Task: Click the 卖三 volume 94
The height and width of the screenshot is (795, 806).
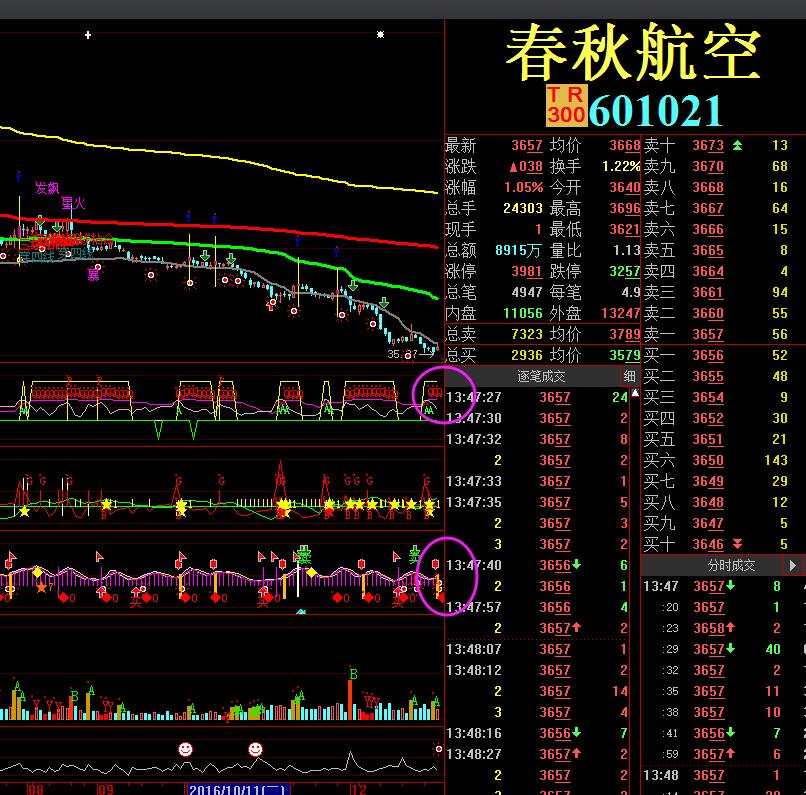Action: pyautogui.click(x=780, y=292)
